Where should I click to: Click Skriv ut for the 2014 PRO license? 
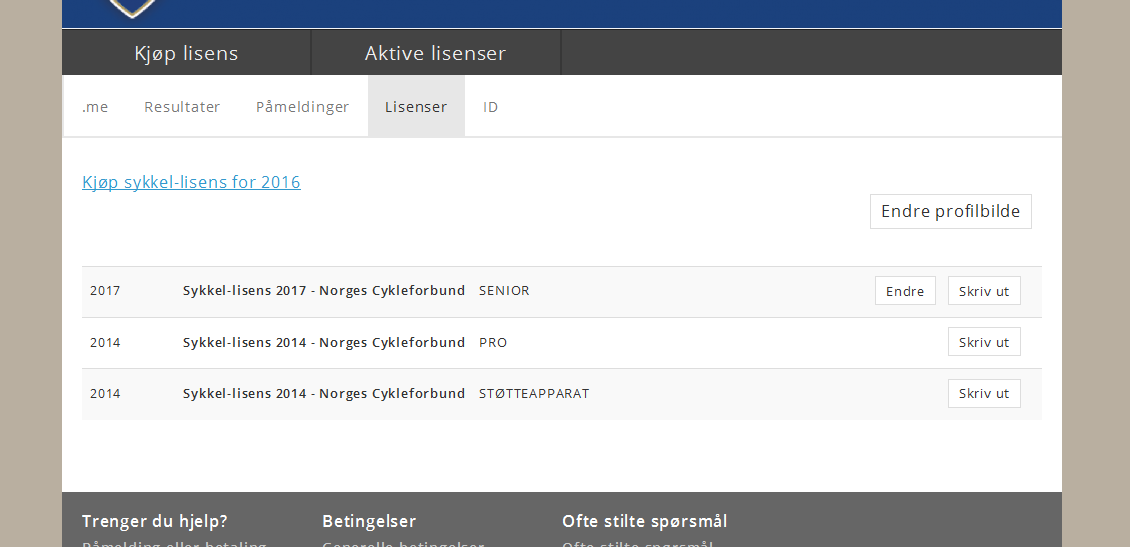[x=984, y=342]
